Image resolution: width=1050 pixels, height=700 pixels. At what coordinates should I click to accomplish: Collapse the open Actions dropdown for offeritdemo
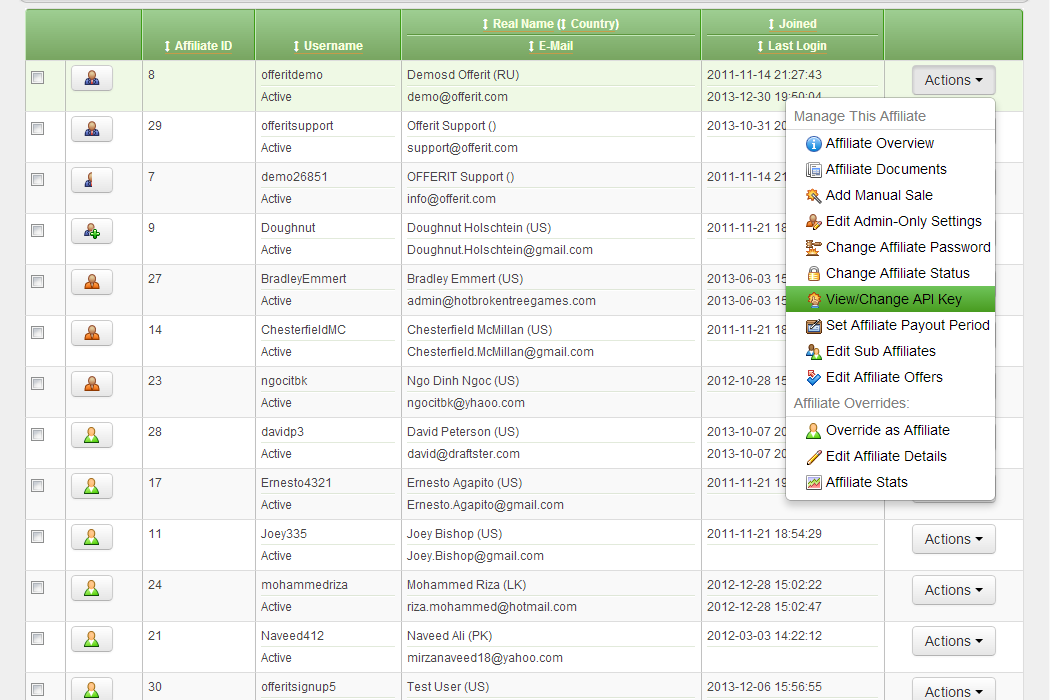coord(953,80)
